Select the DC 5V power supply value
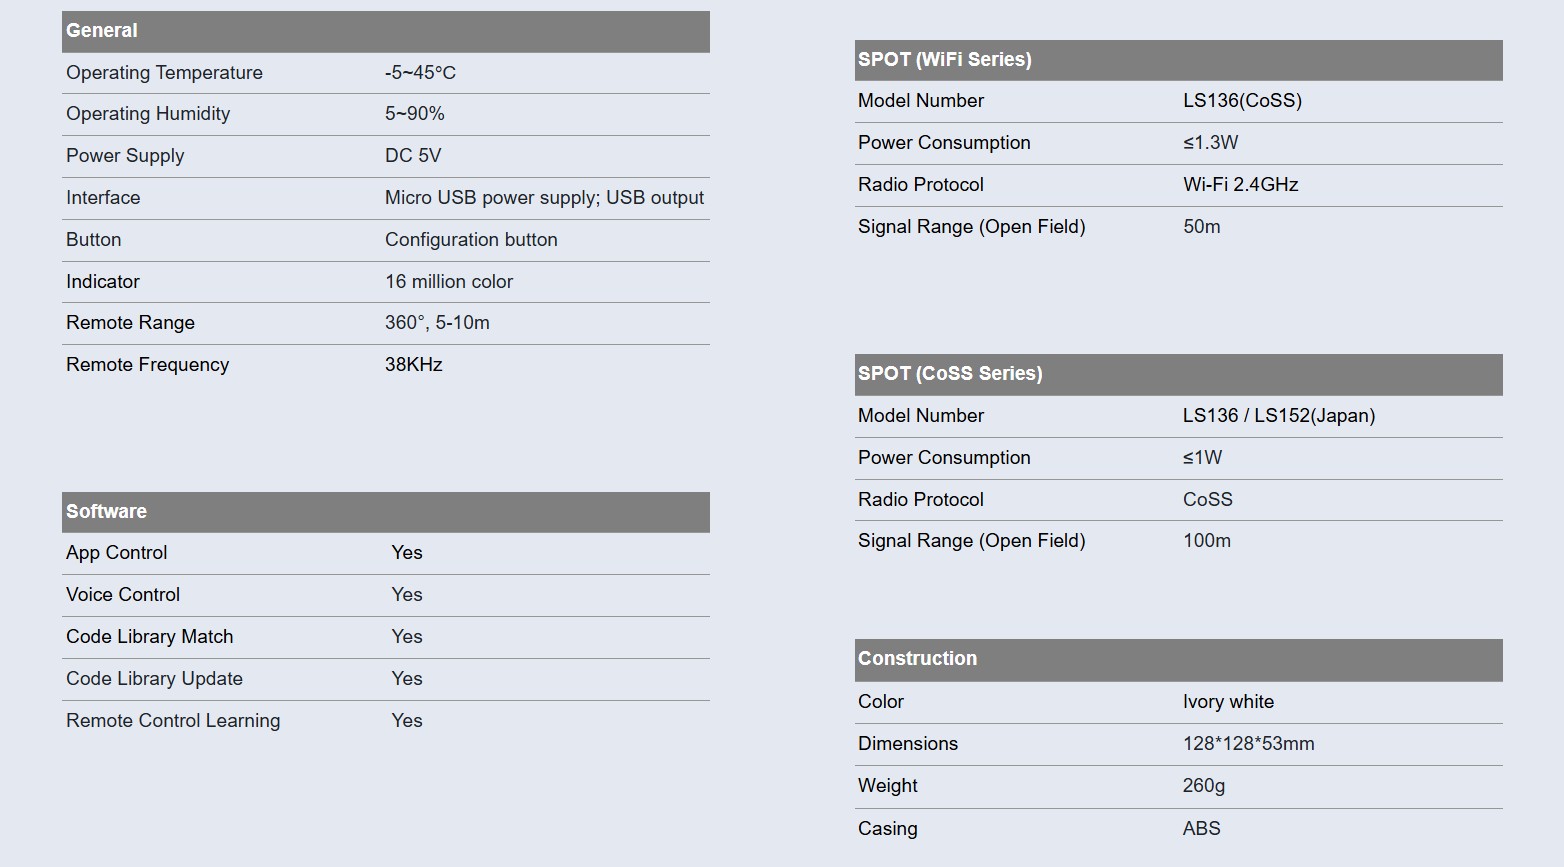The image size is (1564, 867). coord(412,156)
